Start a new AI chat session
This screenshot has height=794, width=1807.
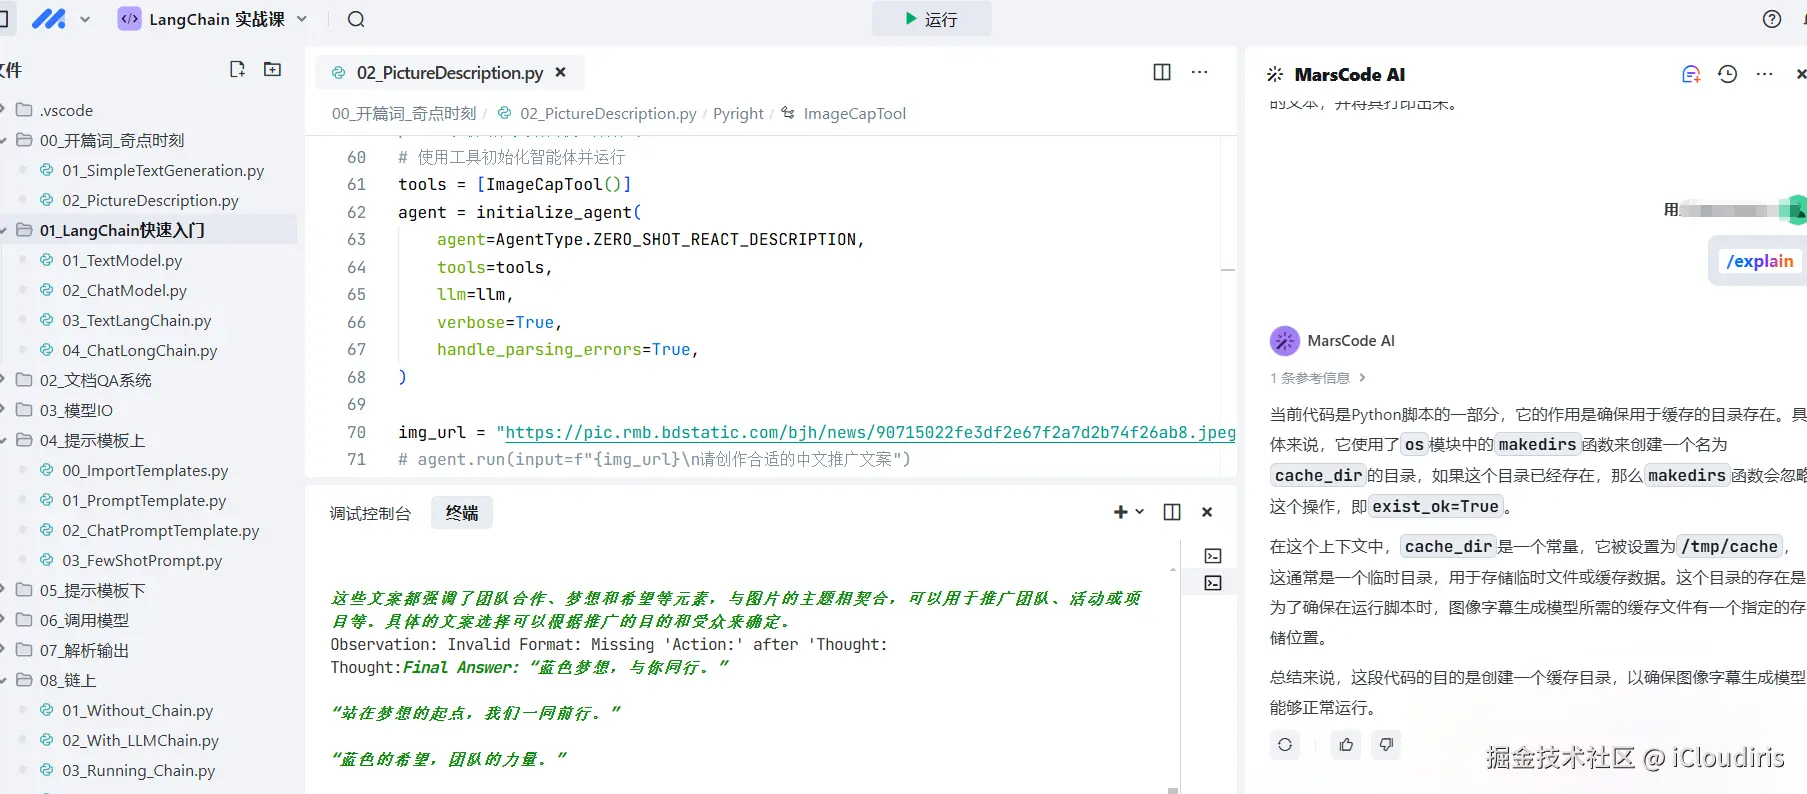tap(1690, 74)
